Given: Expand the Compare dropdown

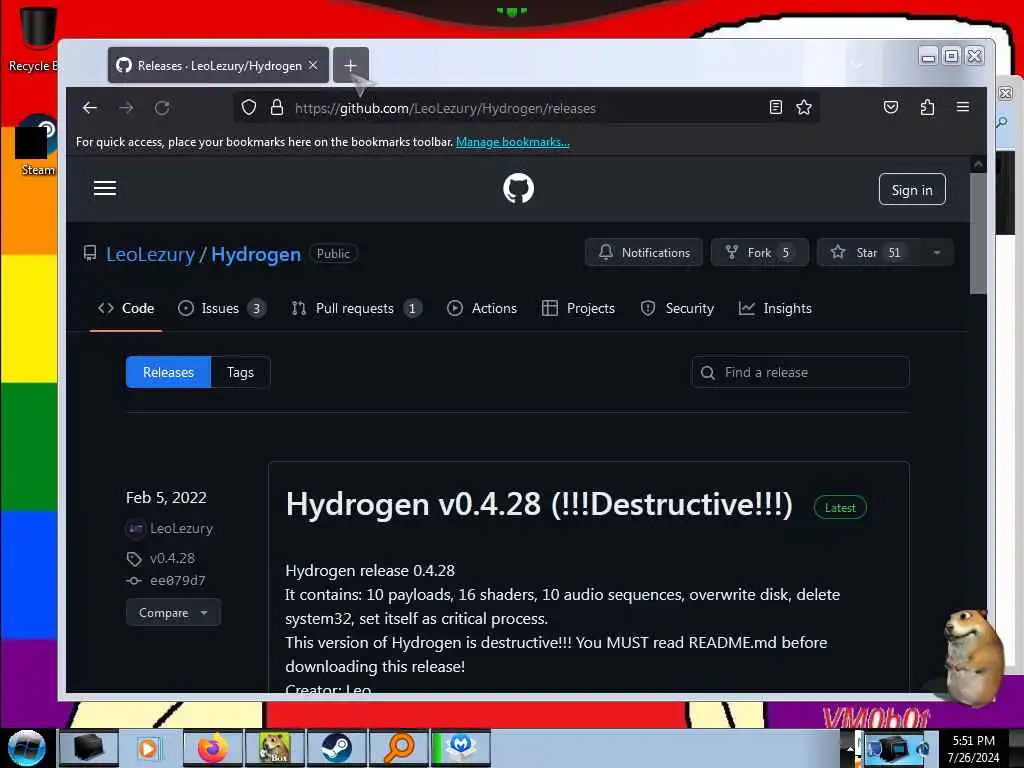Looking at the screenshot, I should point(173,613).
